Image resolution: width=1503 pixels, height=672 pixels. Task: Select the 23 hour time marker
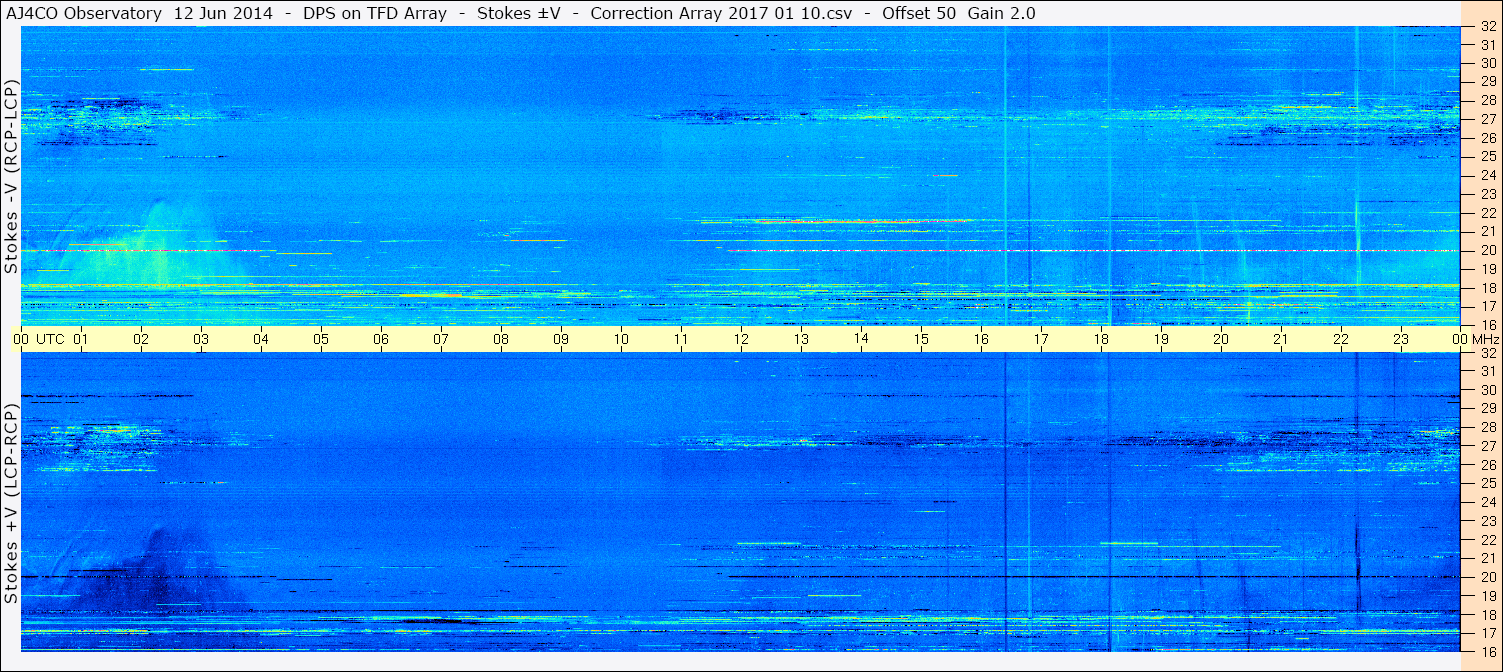1401,339
